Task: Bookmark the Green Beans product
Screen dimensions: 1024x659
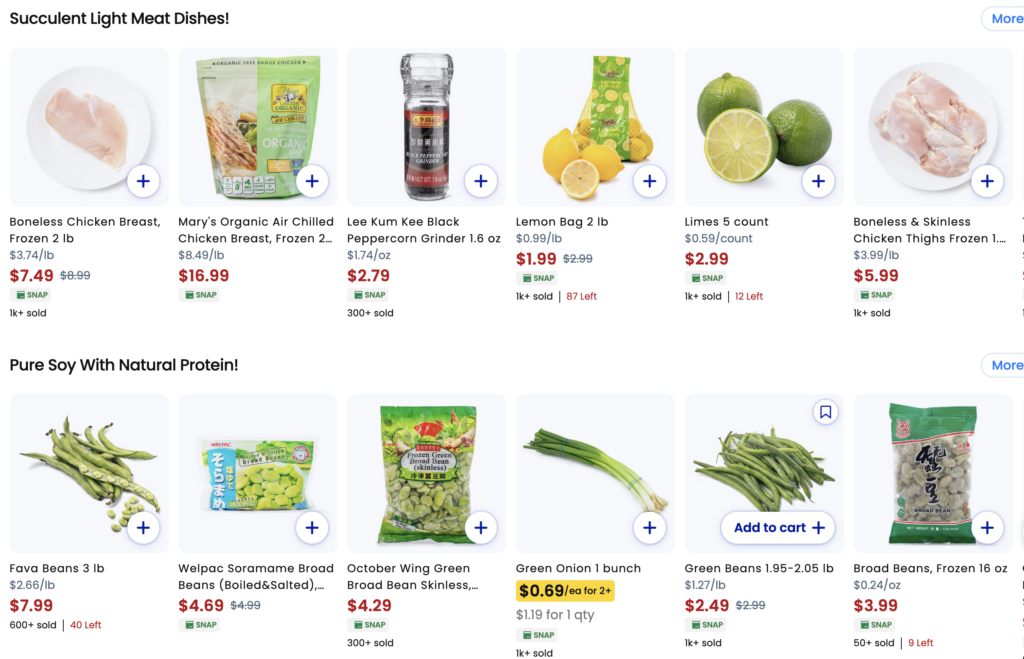Action: pos(825,412)
